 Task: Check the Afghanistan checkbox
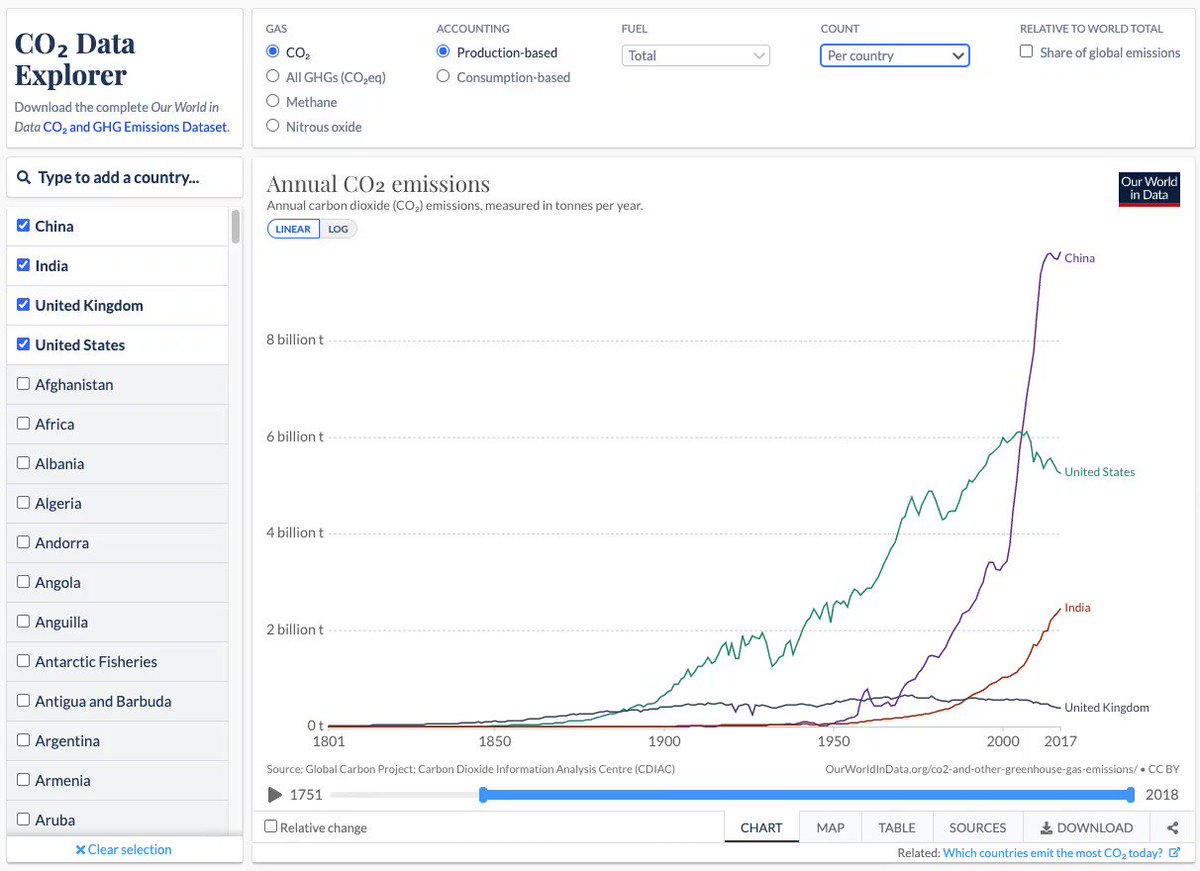[x=24, y=384]
